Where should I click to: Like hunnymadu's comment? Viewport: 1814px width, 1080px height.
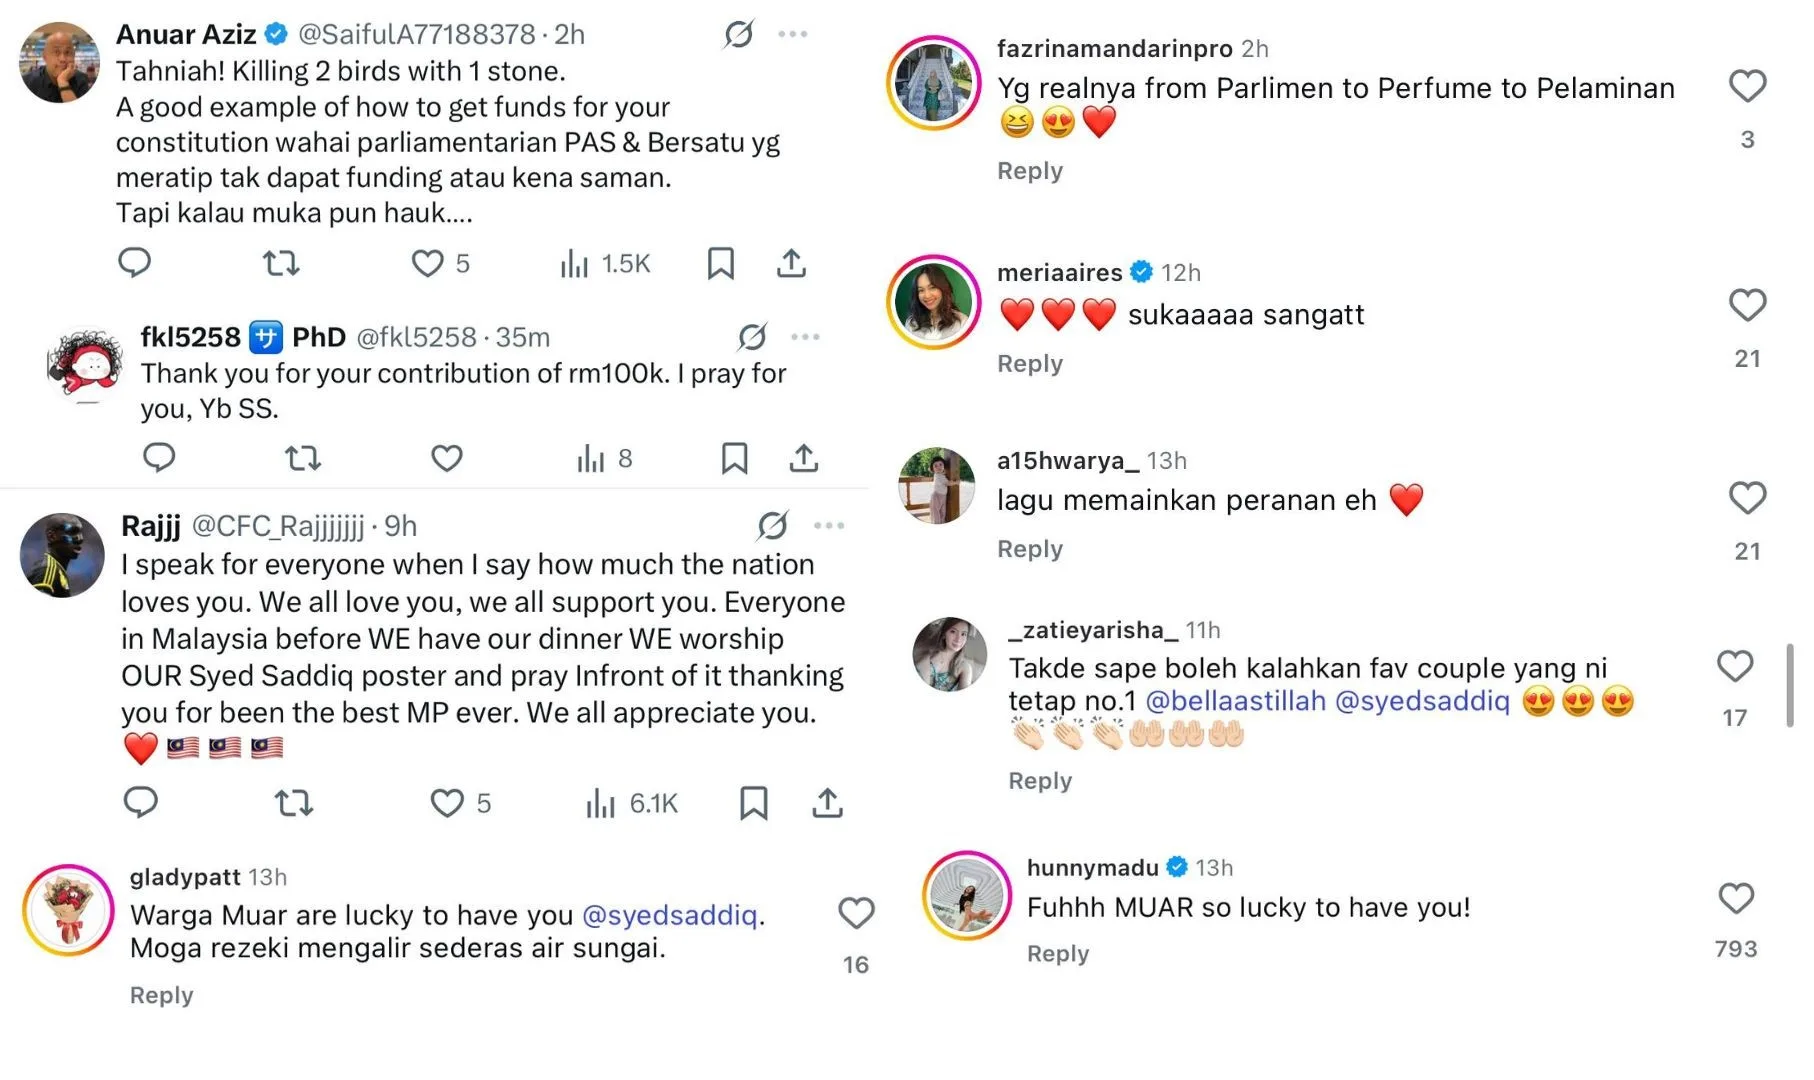[x=1736, y=898]
